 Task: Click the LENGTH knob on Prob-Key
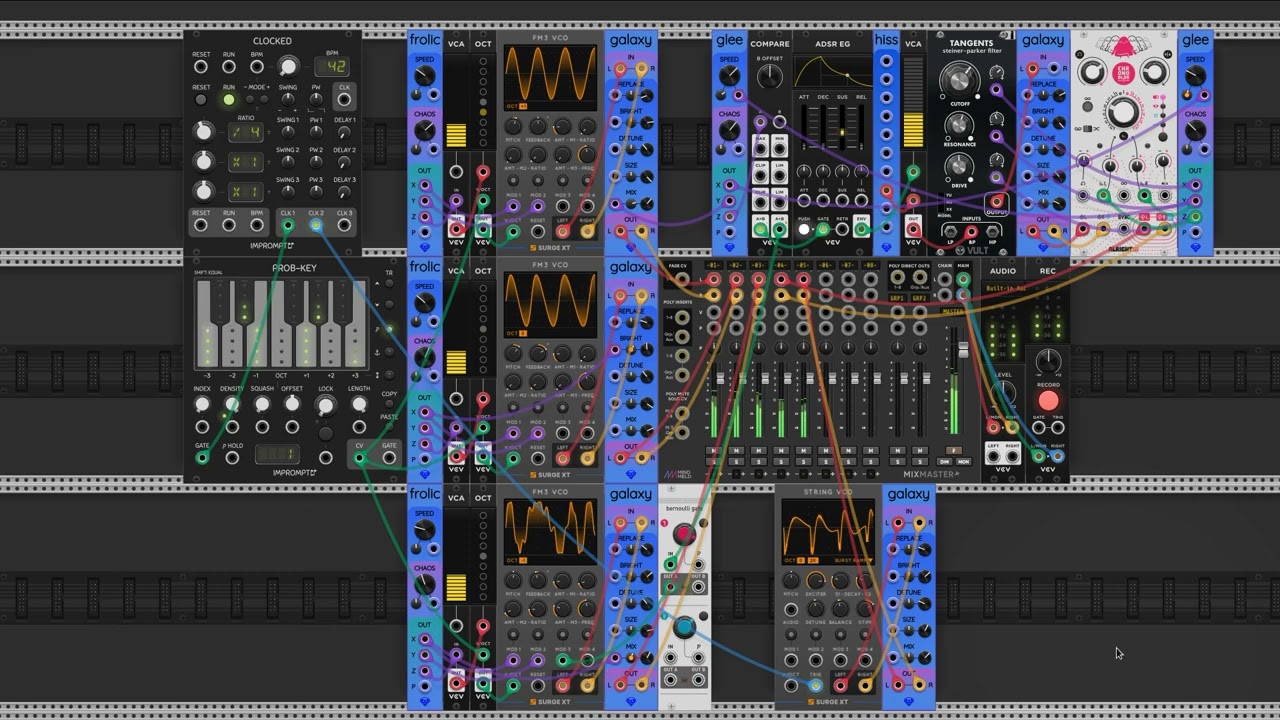358,404
